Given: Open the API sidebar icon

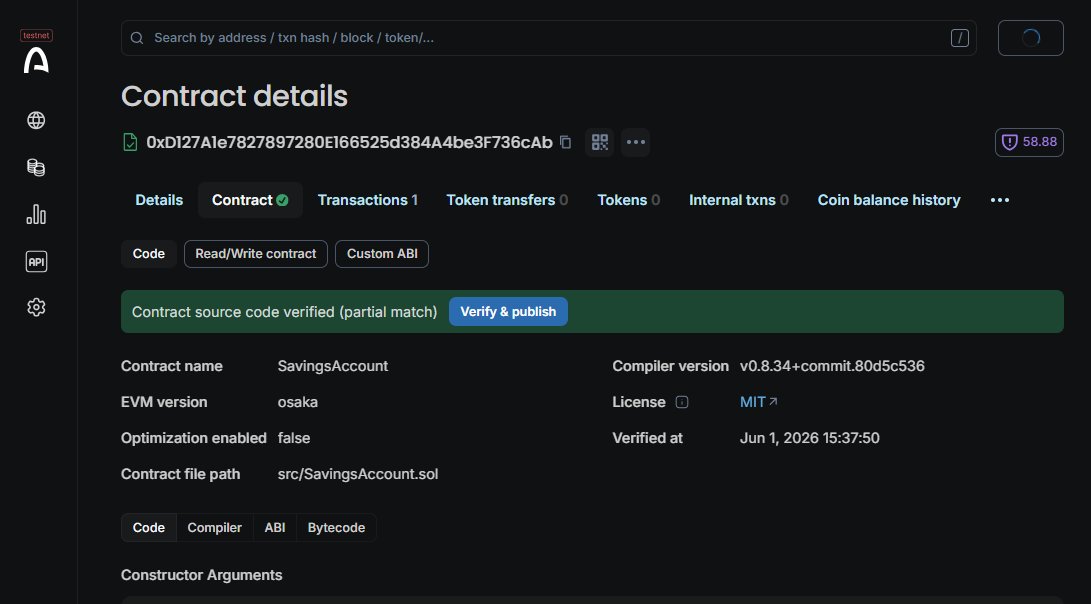Looking at the screenshot, I should pyautogui.click(x=36, y=262).
